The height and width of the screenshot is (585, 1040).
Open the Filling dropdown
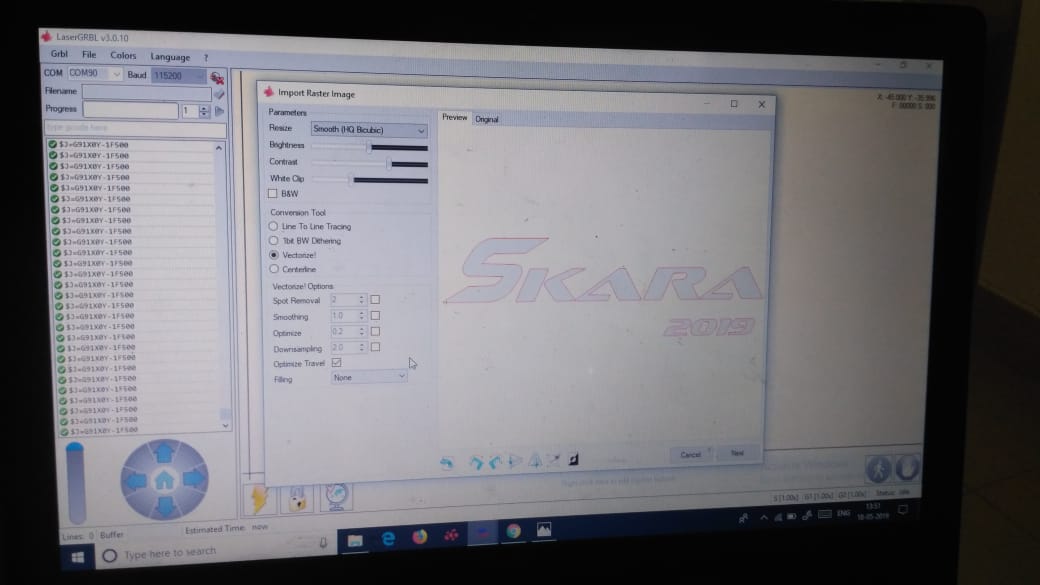tap(369, 377)
